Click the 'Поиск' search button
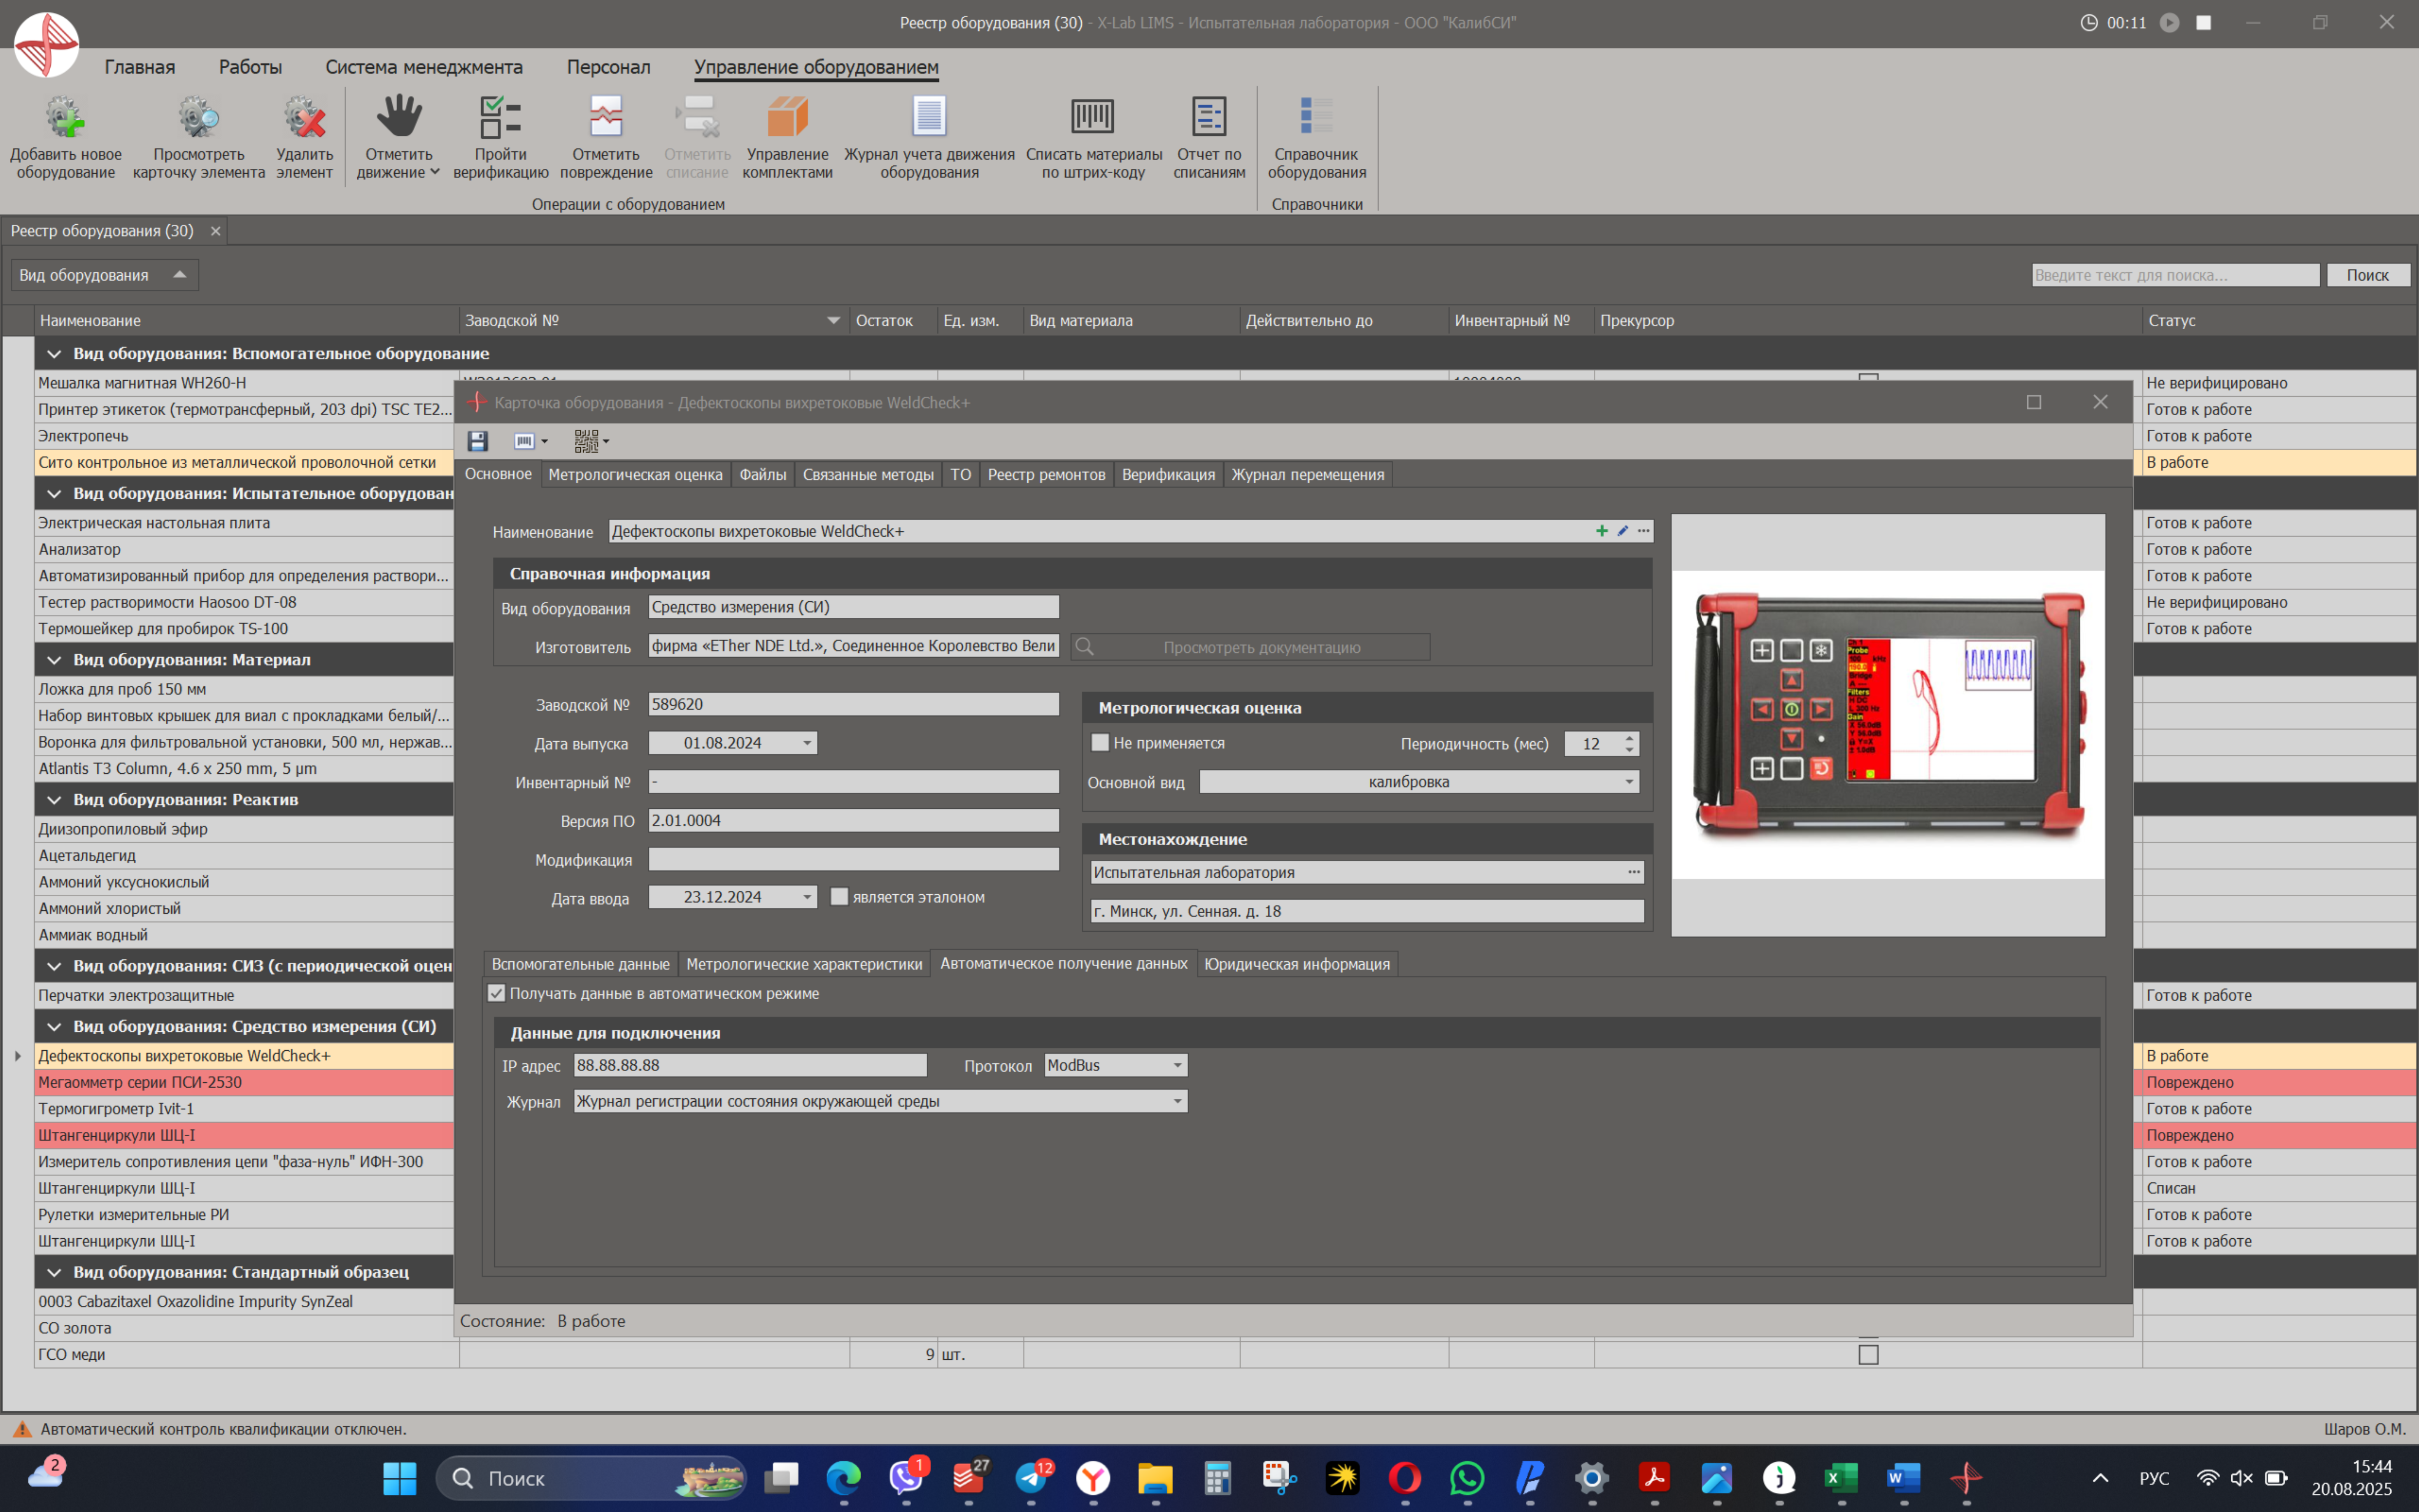Image resolution: width=2419 pixels, height=1512 pixels. (x=2367, y=275)
